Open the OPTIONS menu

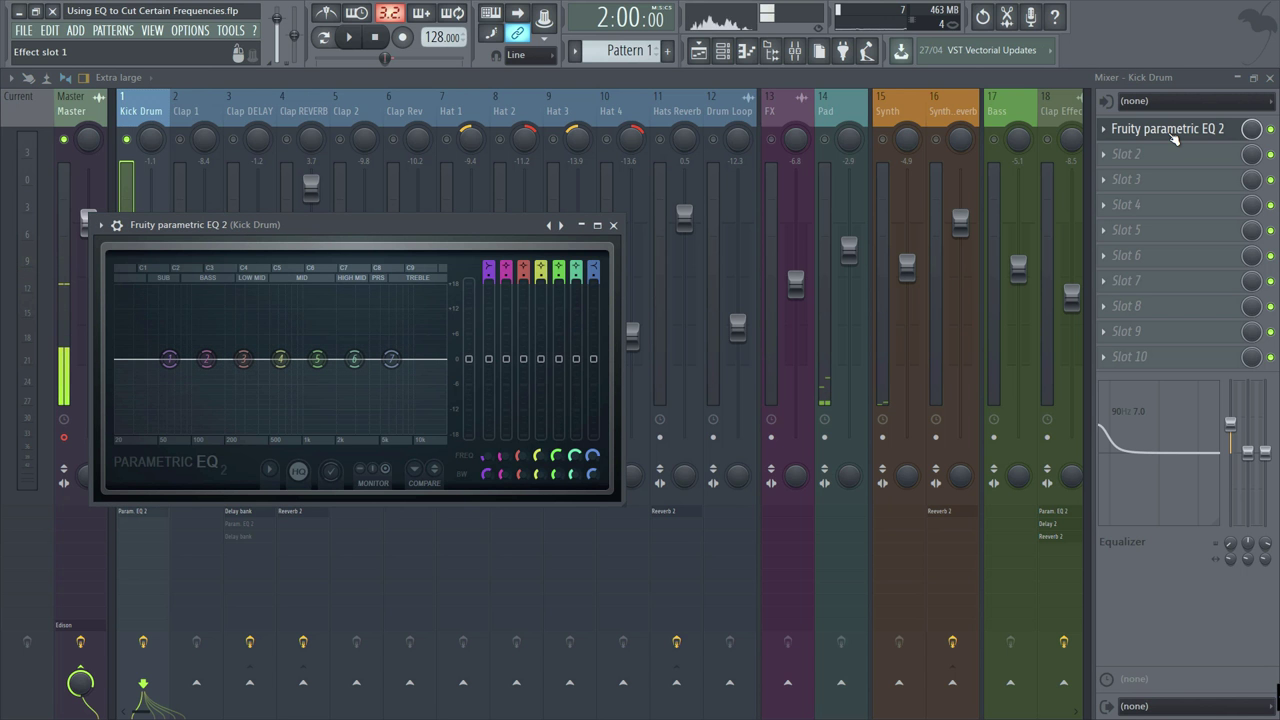pyautogui.click(x=190, y=31)
